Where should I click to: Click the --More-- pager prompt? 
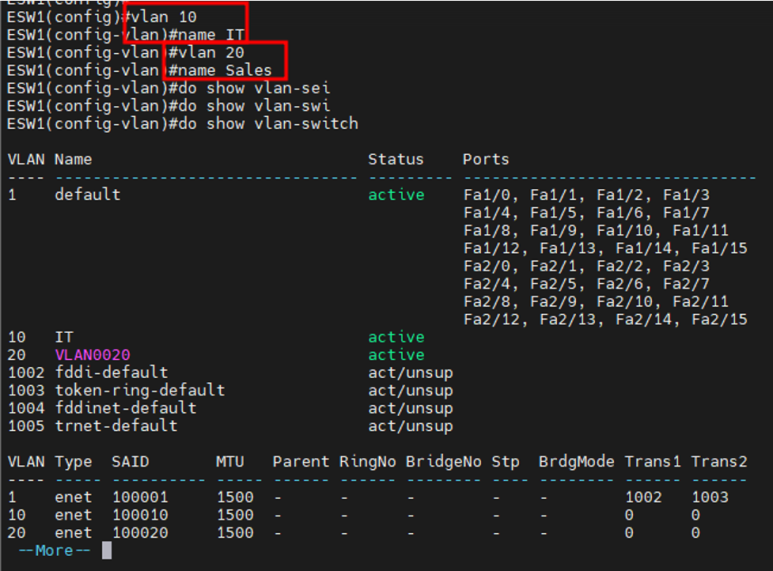(x=55, y=551)
